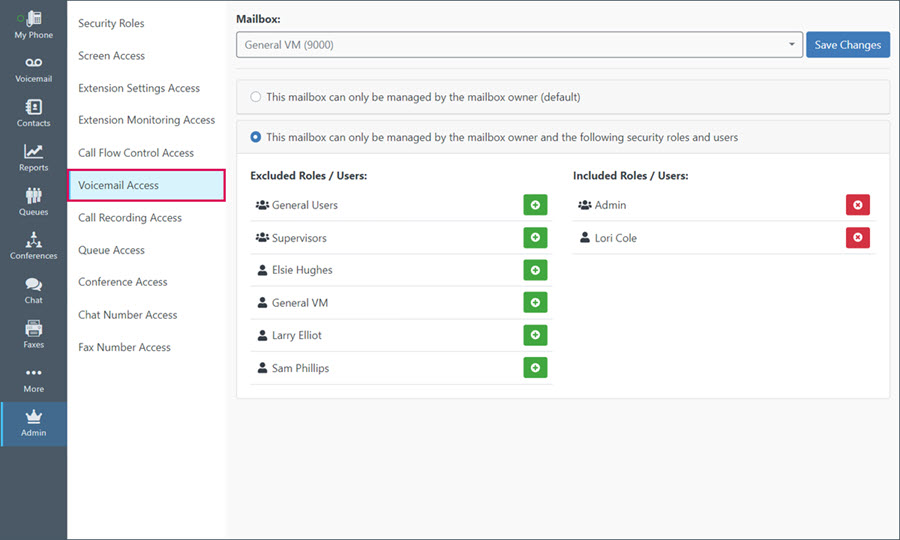Select mailbox owner only (default) radio option

tap(255, 97)
